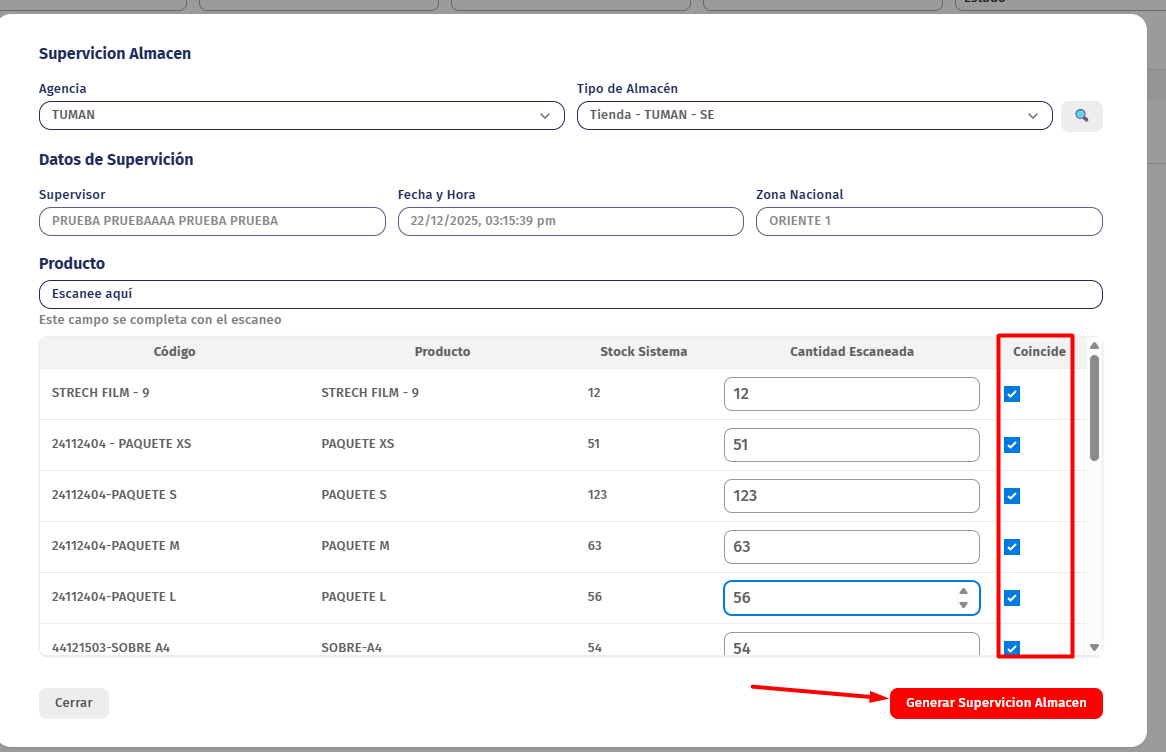This screenshot has width=1166, height=752.
Task: Uncheck Coincide for PAQUETE XS row
Action: tap(1012, 445)
